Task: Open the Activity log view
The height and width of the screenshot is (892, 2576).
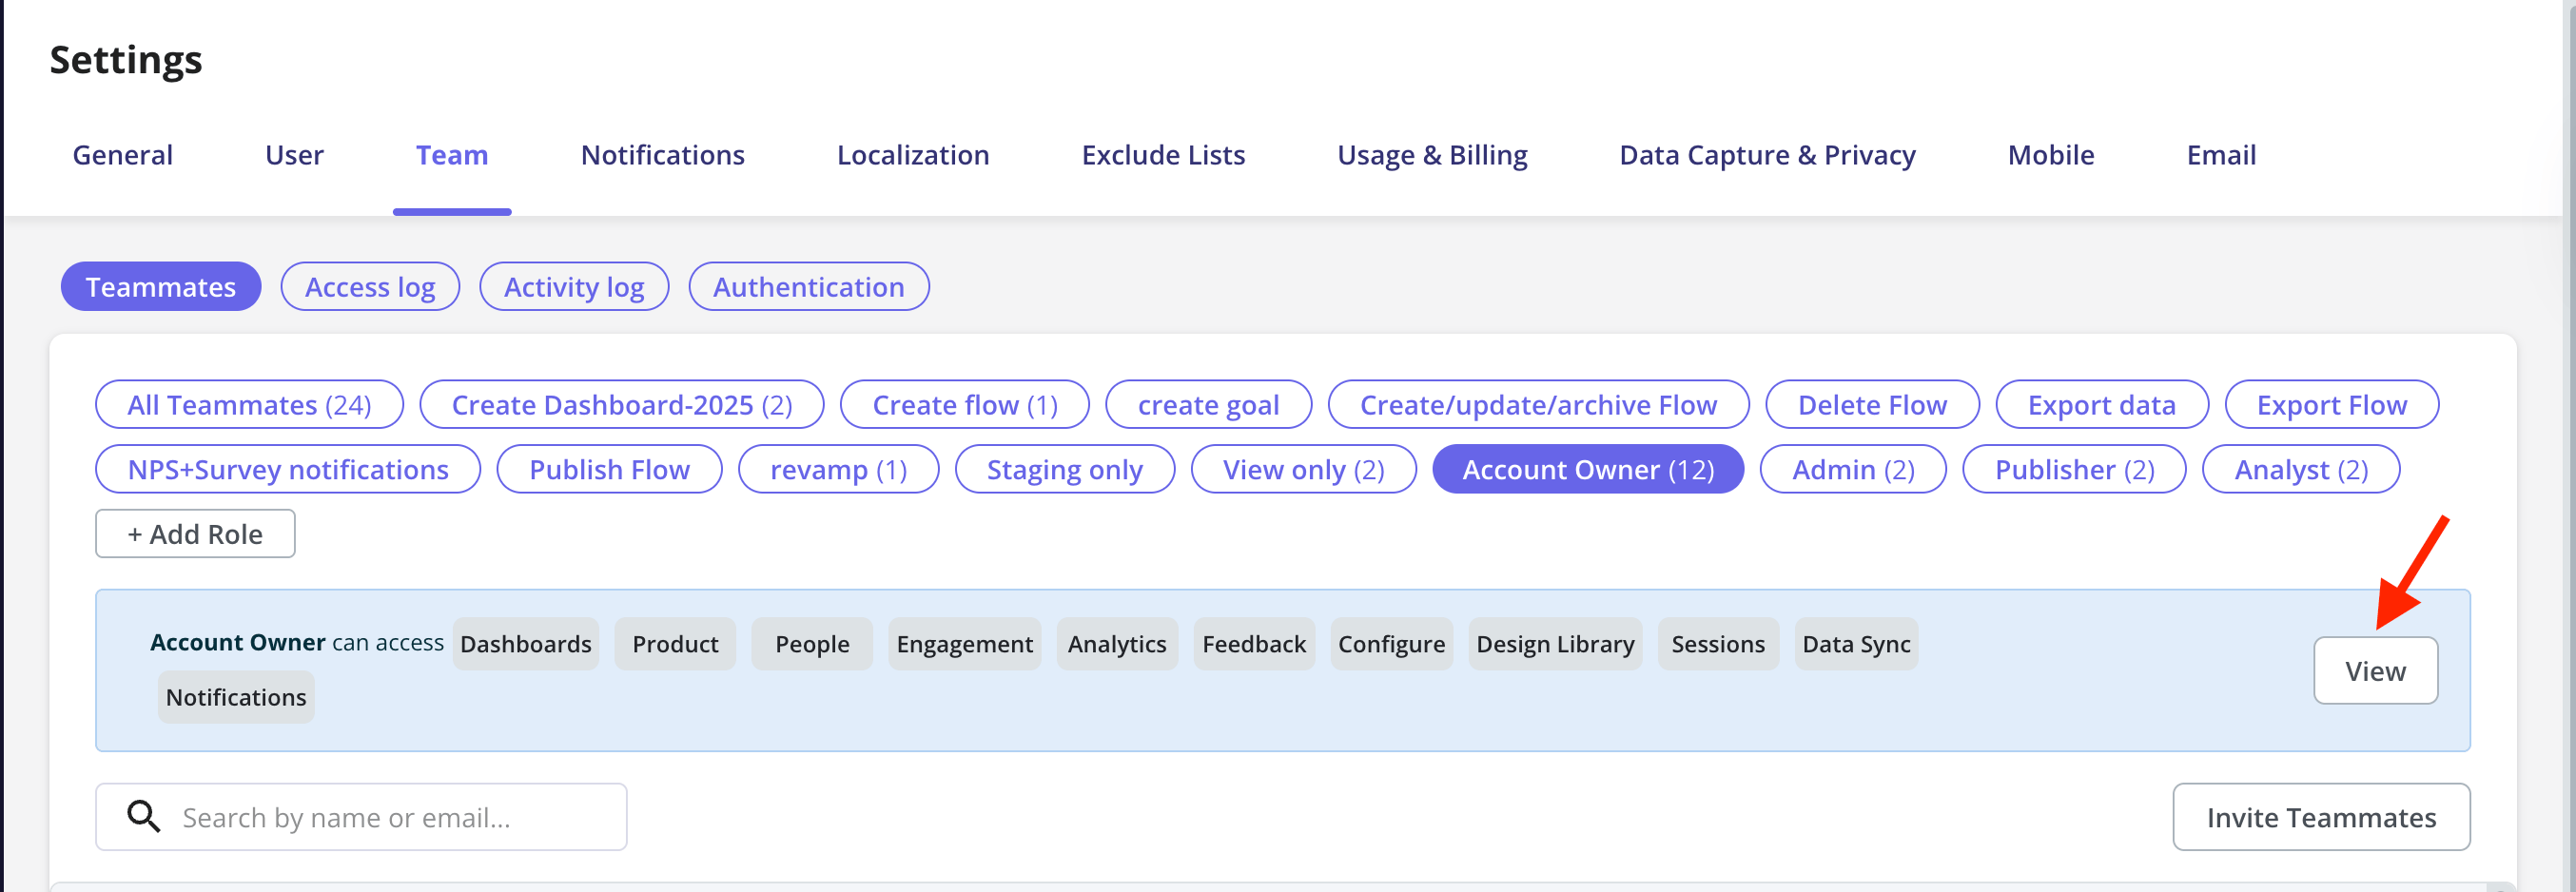Action: (574, 287)
